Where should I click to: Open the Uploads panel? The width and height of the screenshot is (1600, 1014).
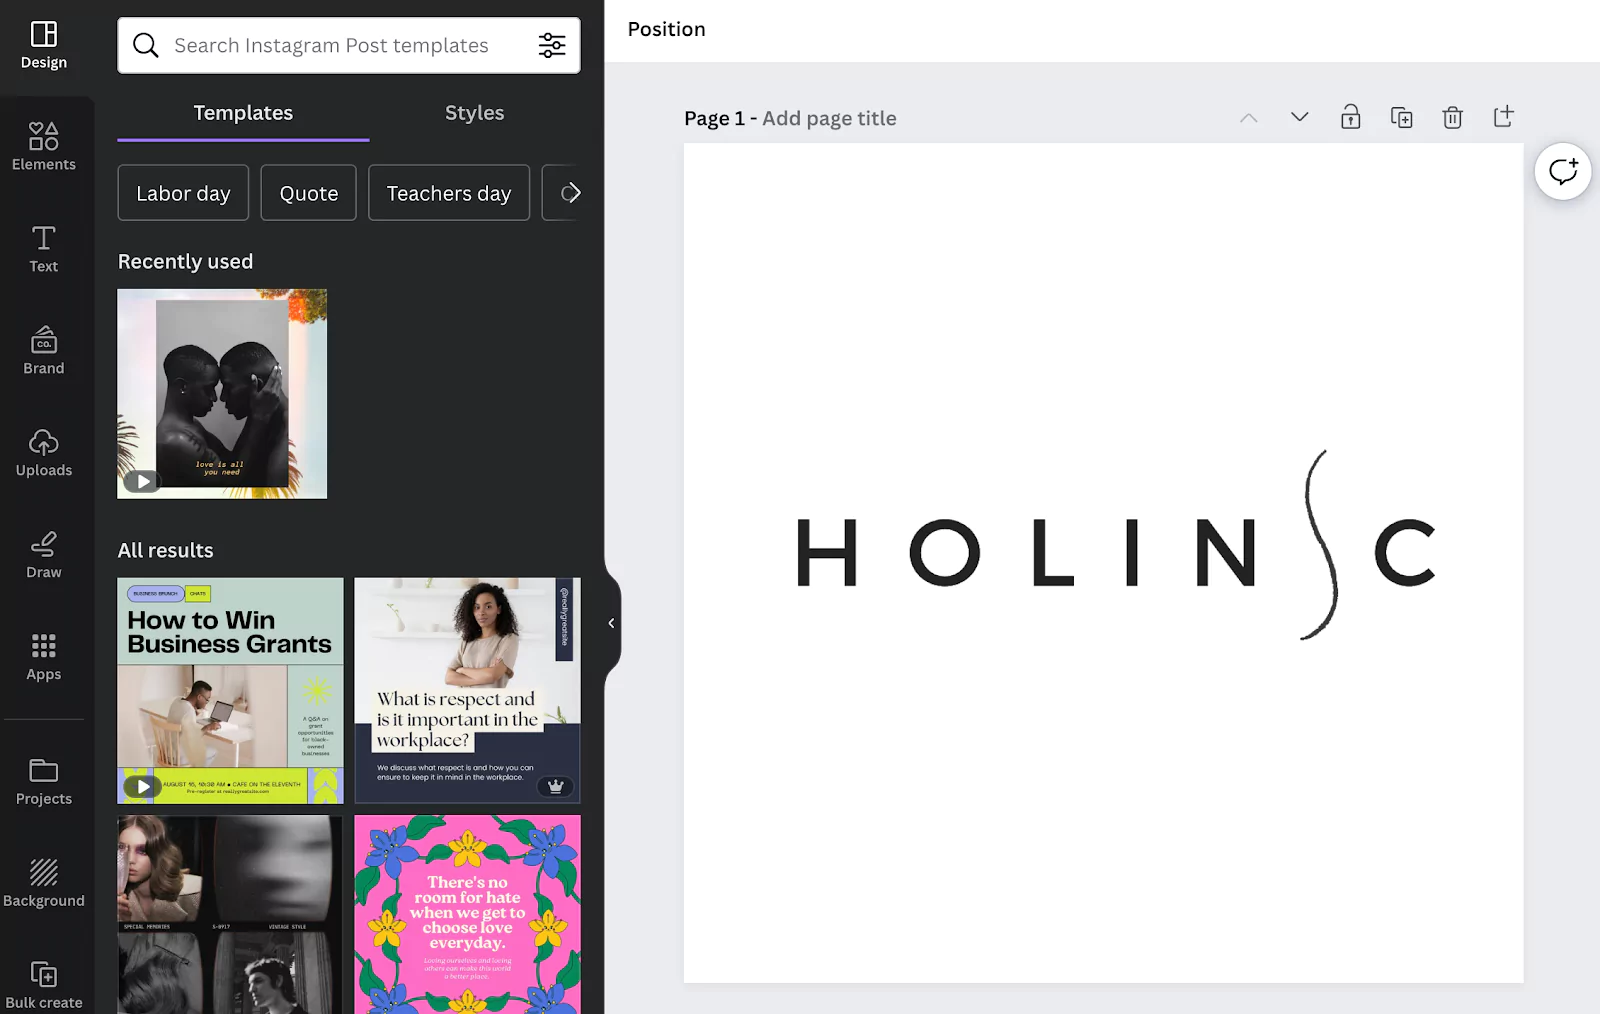tap(44, 452)
